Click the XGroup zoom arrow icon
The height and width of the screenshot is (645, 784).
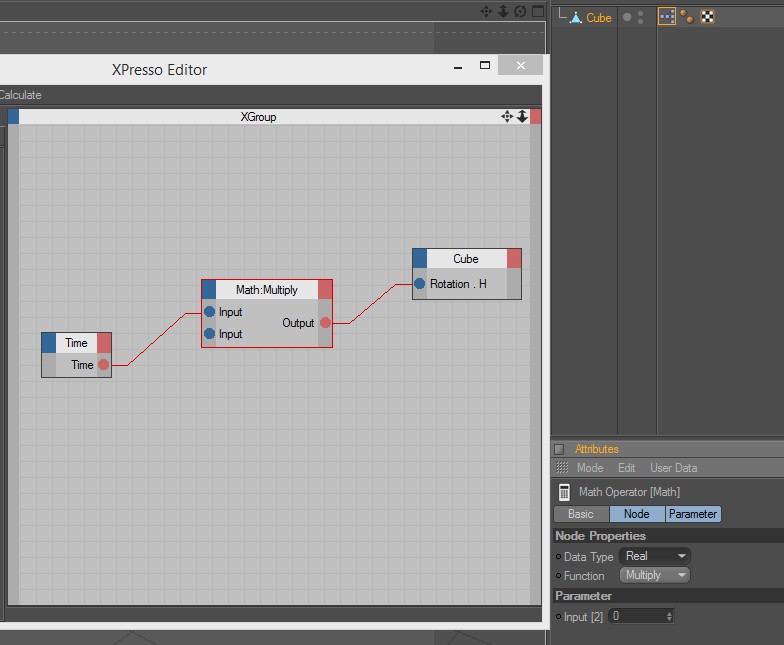[x=522, y=116]
